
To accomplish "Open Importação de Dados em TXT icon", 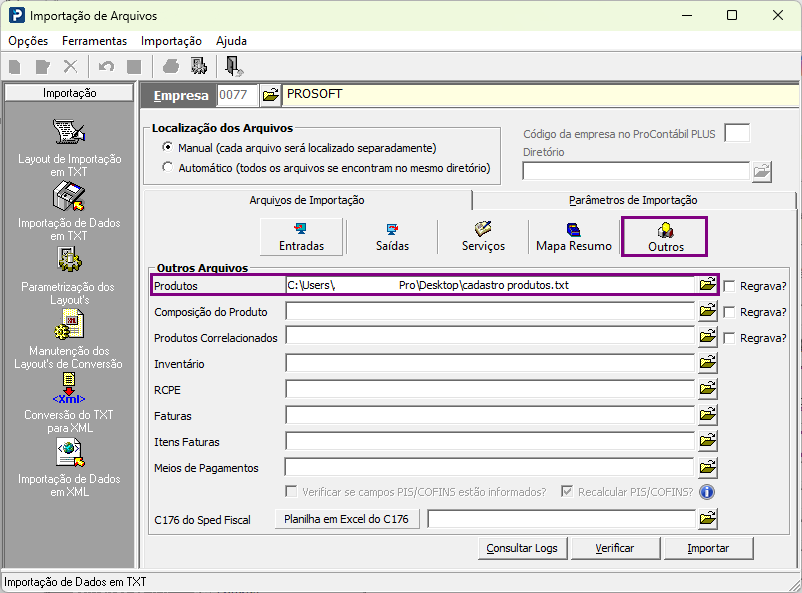I will [69, 196].
